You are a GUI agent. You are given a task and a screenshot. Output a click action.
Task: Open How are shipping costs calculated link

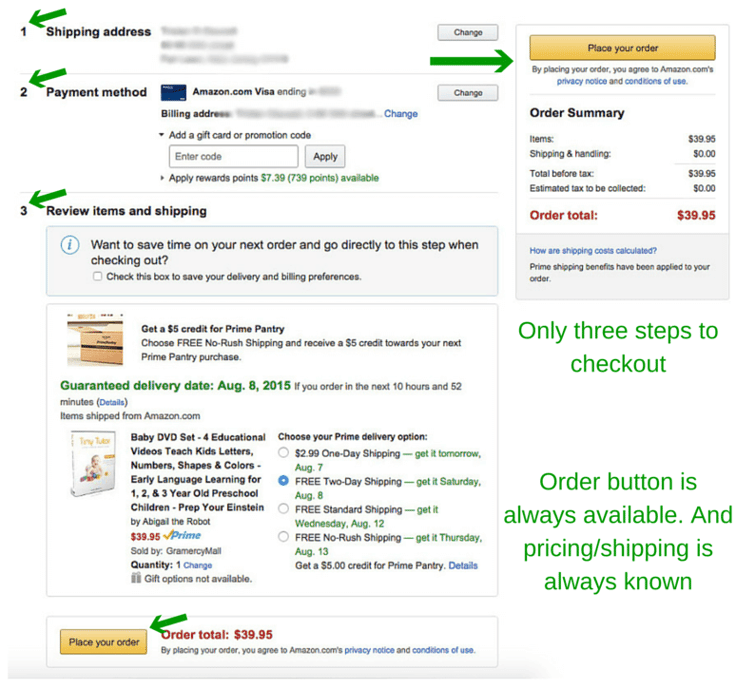tap(593, 251)
